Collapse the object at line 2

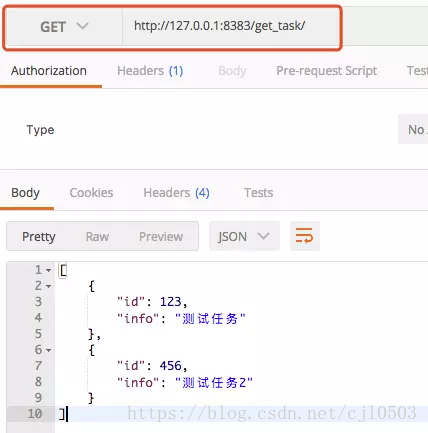click(x=49, y=286)
